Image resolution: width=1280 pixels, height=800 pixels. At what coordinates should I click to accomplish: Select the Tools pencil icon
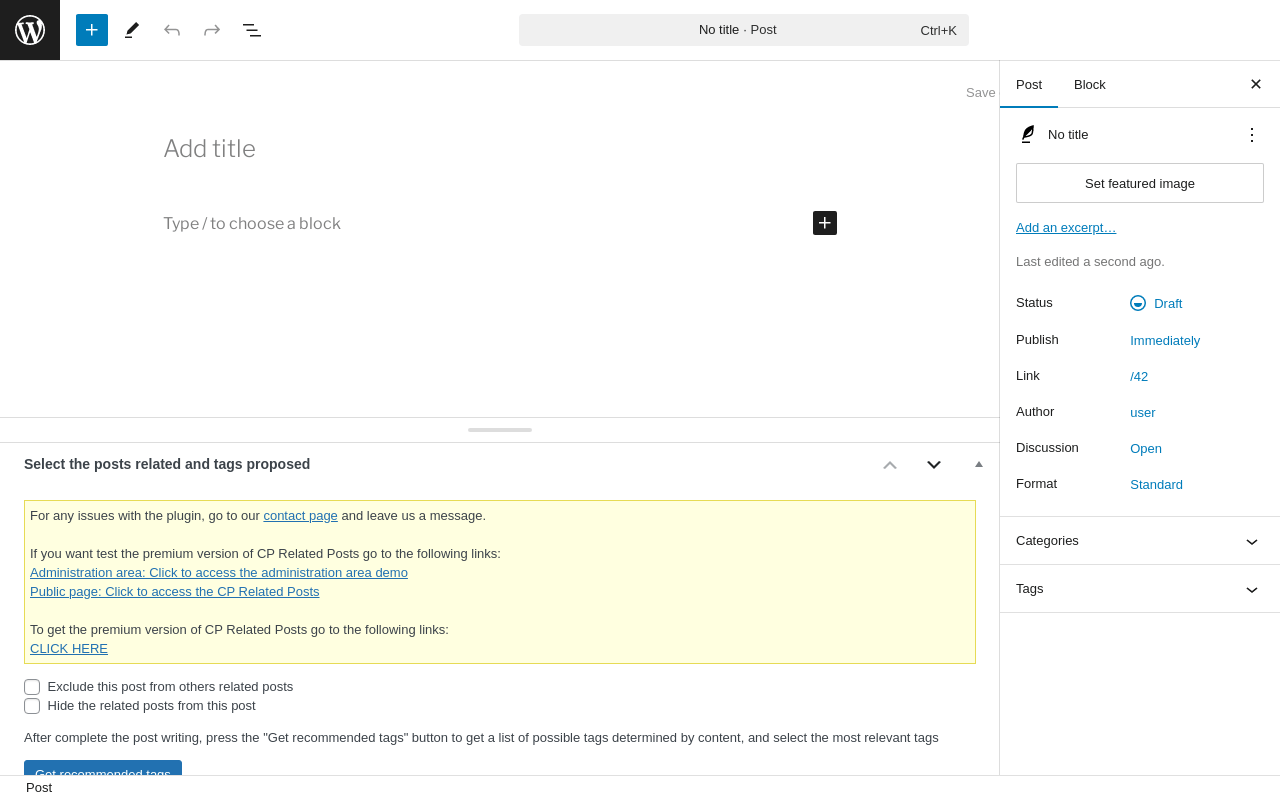tap(132, 30)
